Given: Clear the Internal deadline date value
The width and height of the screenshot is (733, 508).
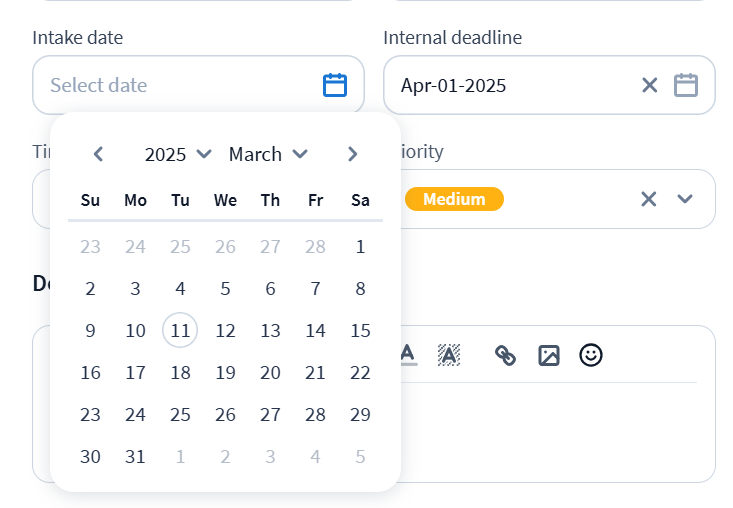Looking at the screenshot, I should pyautogui.click(x=650, y=85).
